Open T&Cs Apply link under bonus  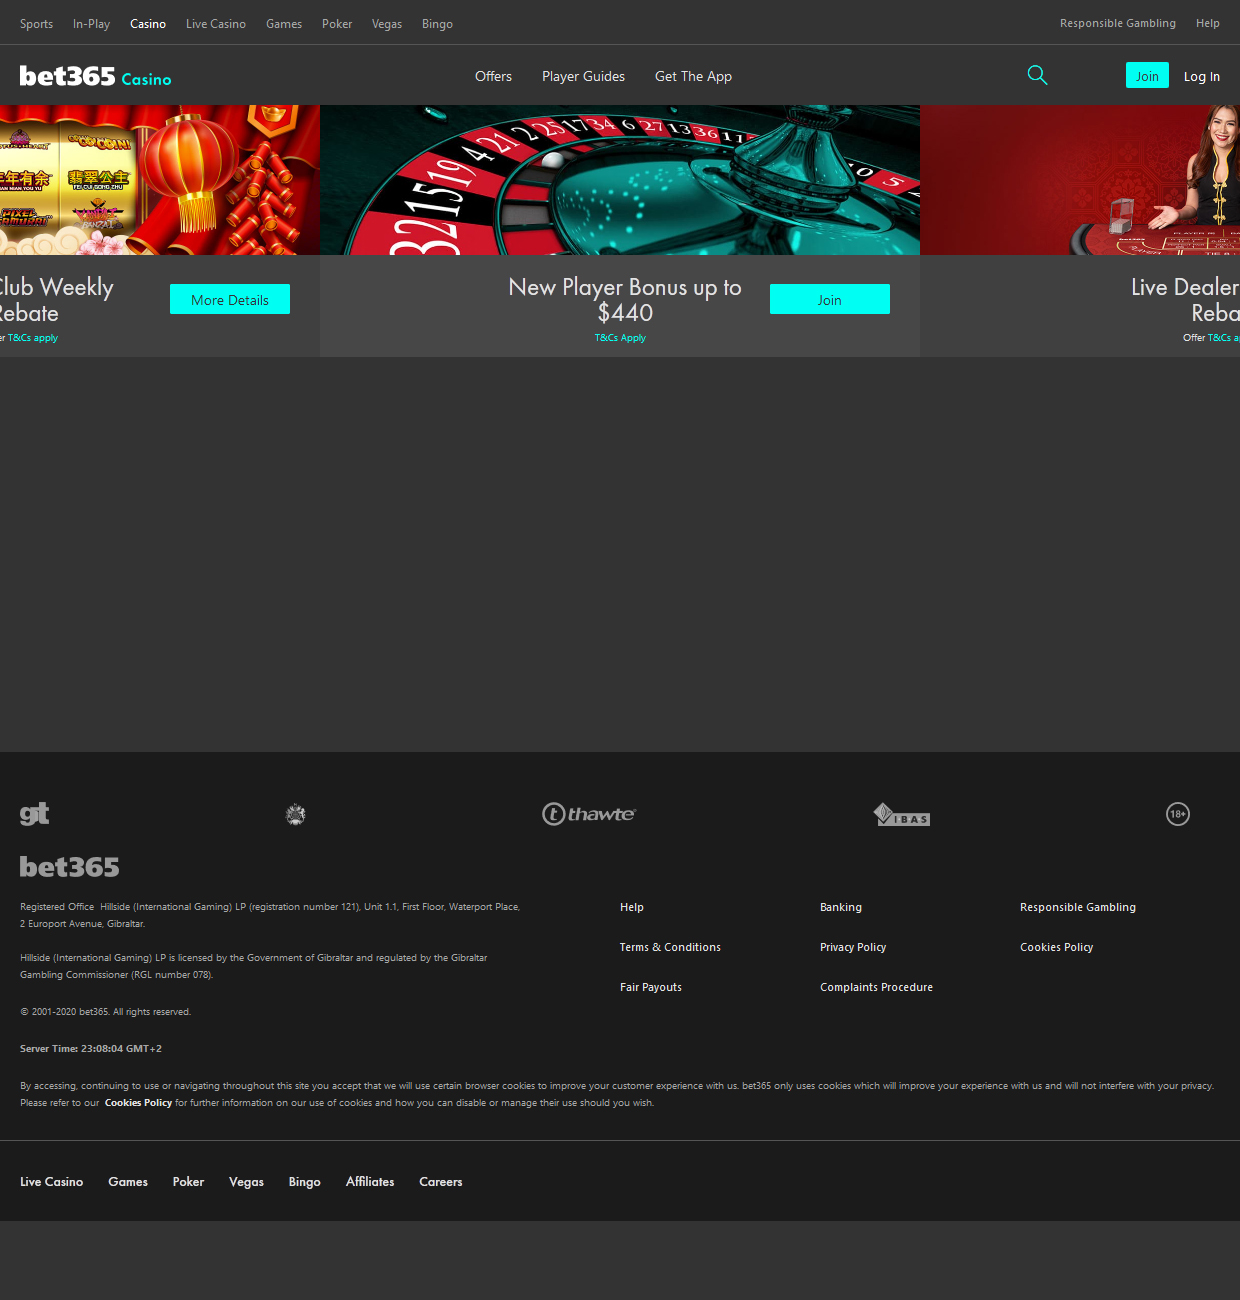click(x=620, y=338)
